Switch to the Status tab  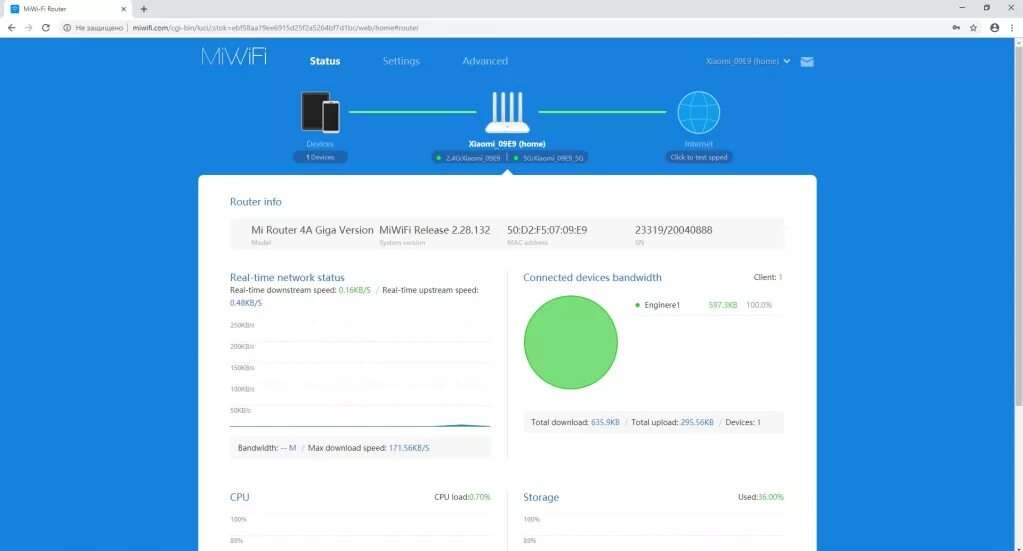point(325,61)
